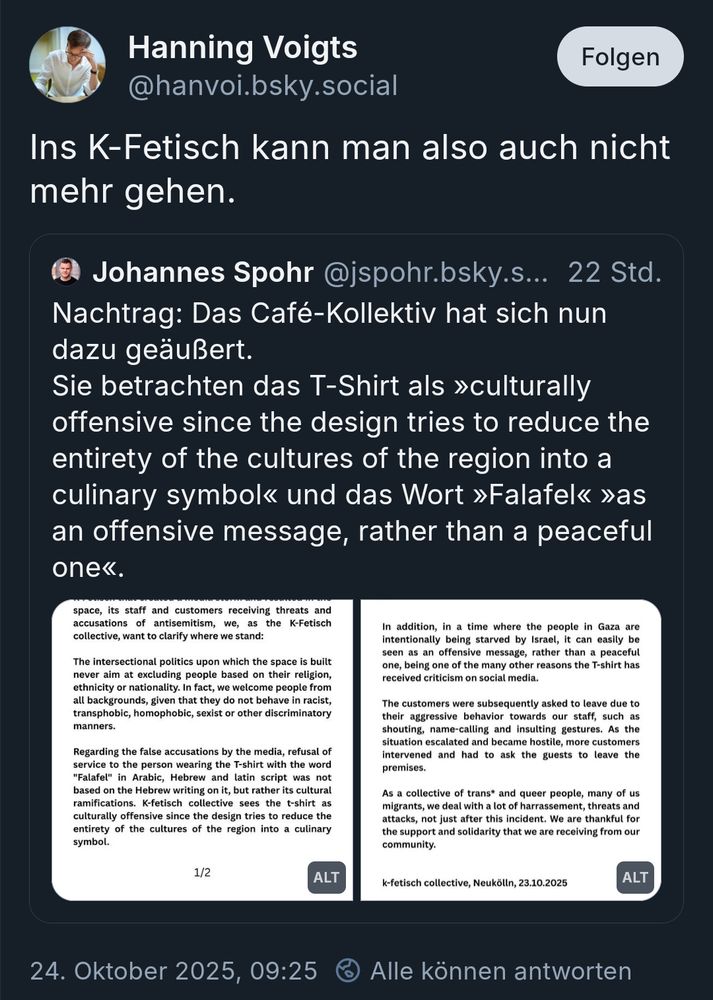
Task: Click the ALT badge on the first statement image
Action: point(325,877)
